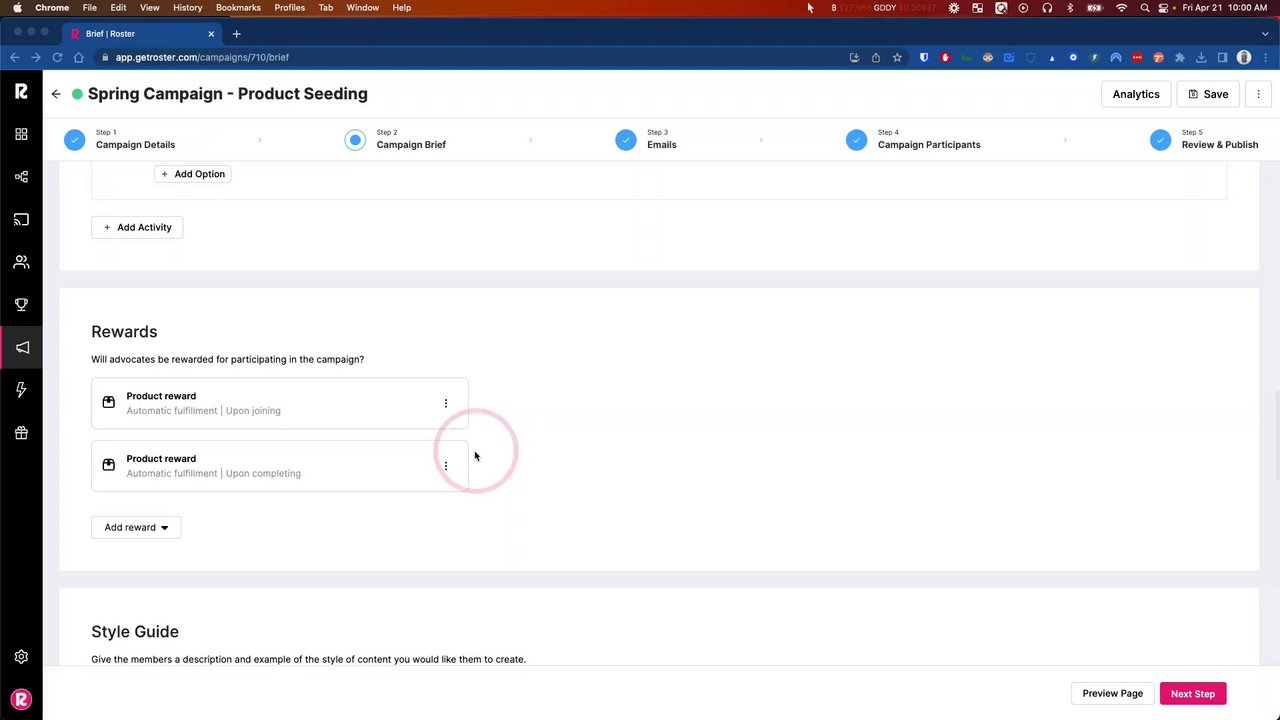Click the pink Next Step button
This screenshot has height=720, width=1280.
pyautogui.click(x=1193, y=693)
